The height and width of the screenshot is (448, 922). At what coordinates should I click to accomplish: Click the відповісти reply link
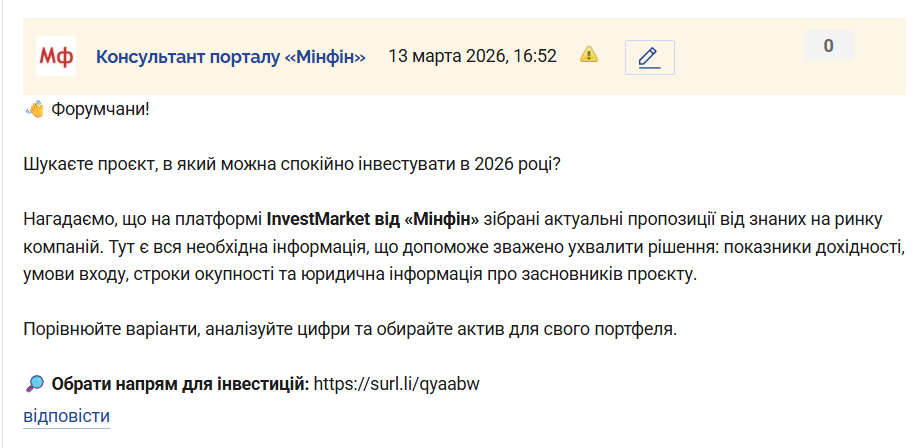66,416
